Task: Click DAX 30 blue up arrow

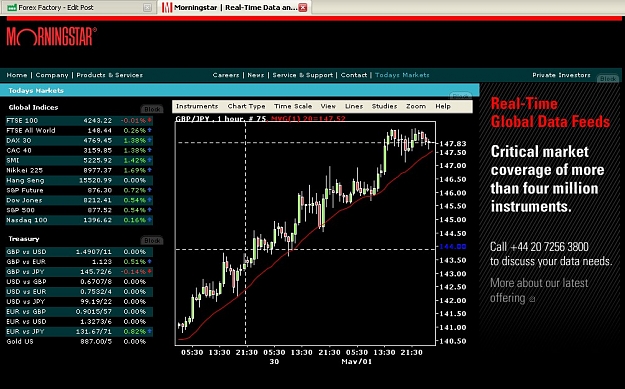Action: (x=150, y=140)
